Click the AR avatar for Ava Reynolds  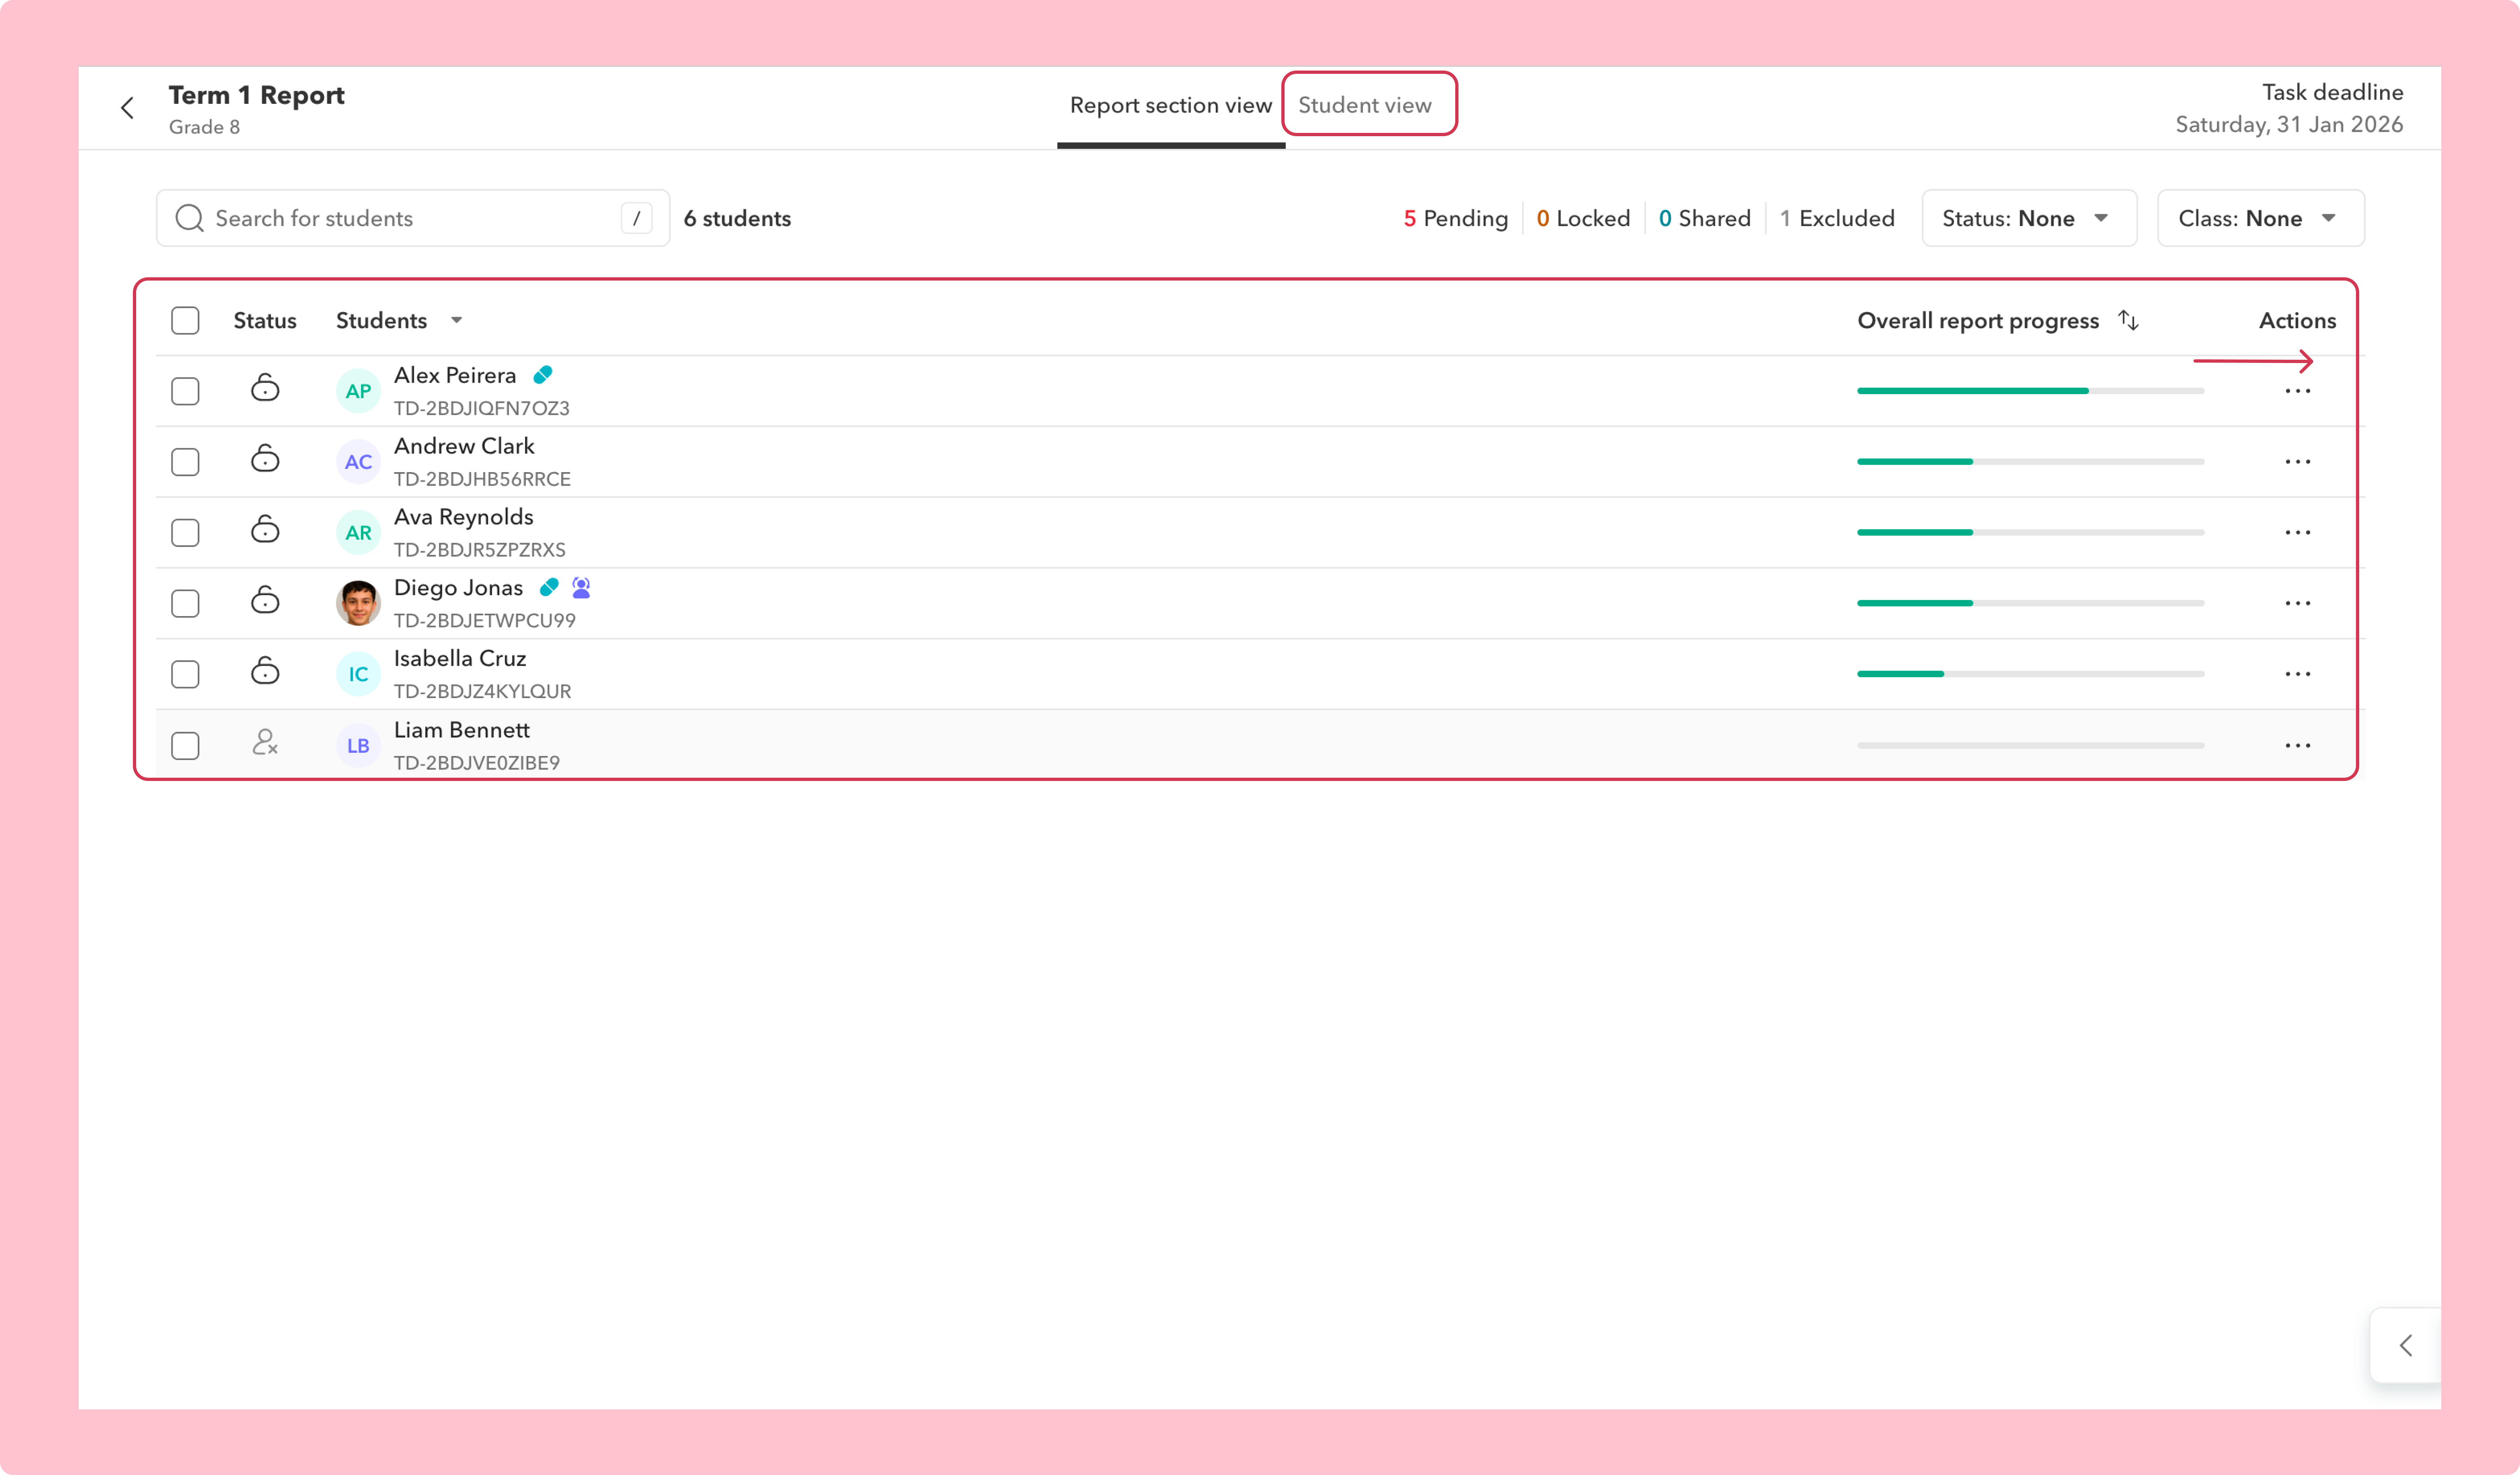358,533
